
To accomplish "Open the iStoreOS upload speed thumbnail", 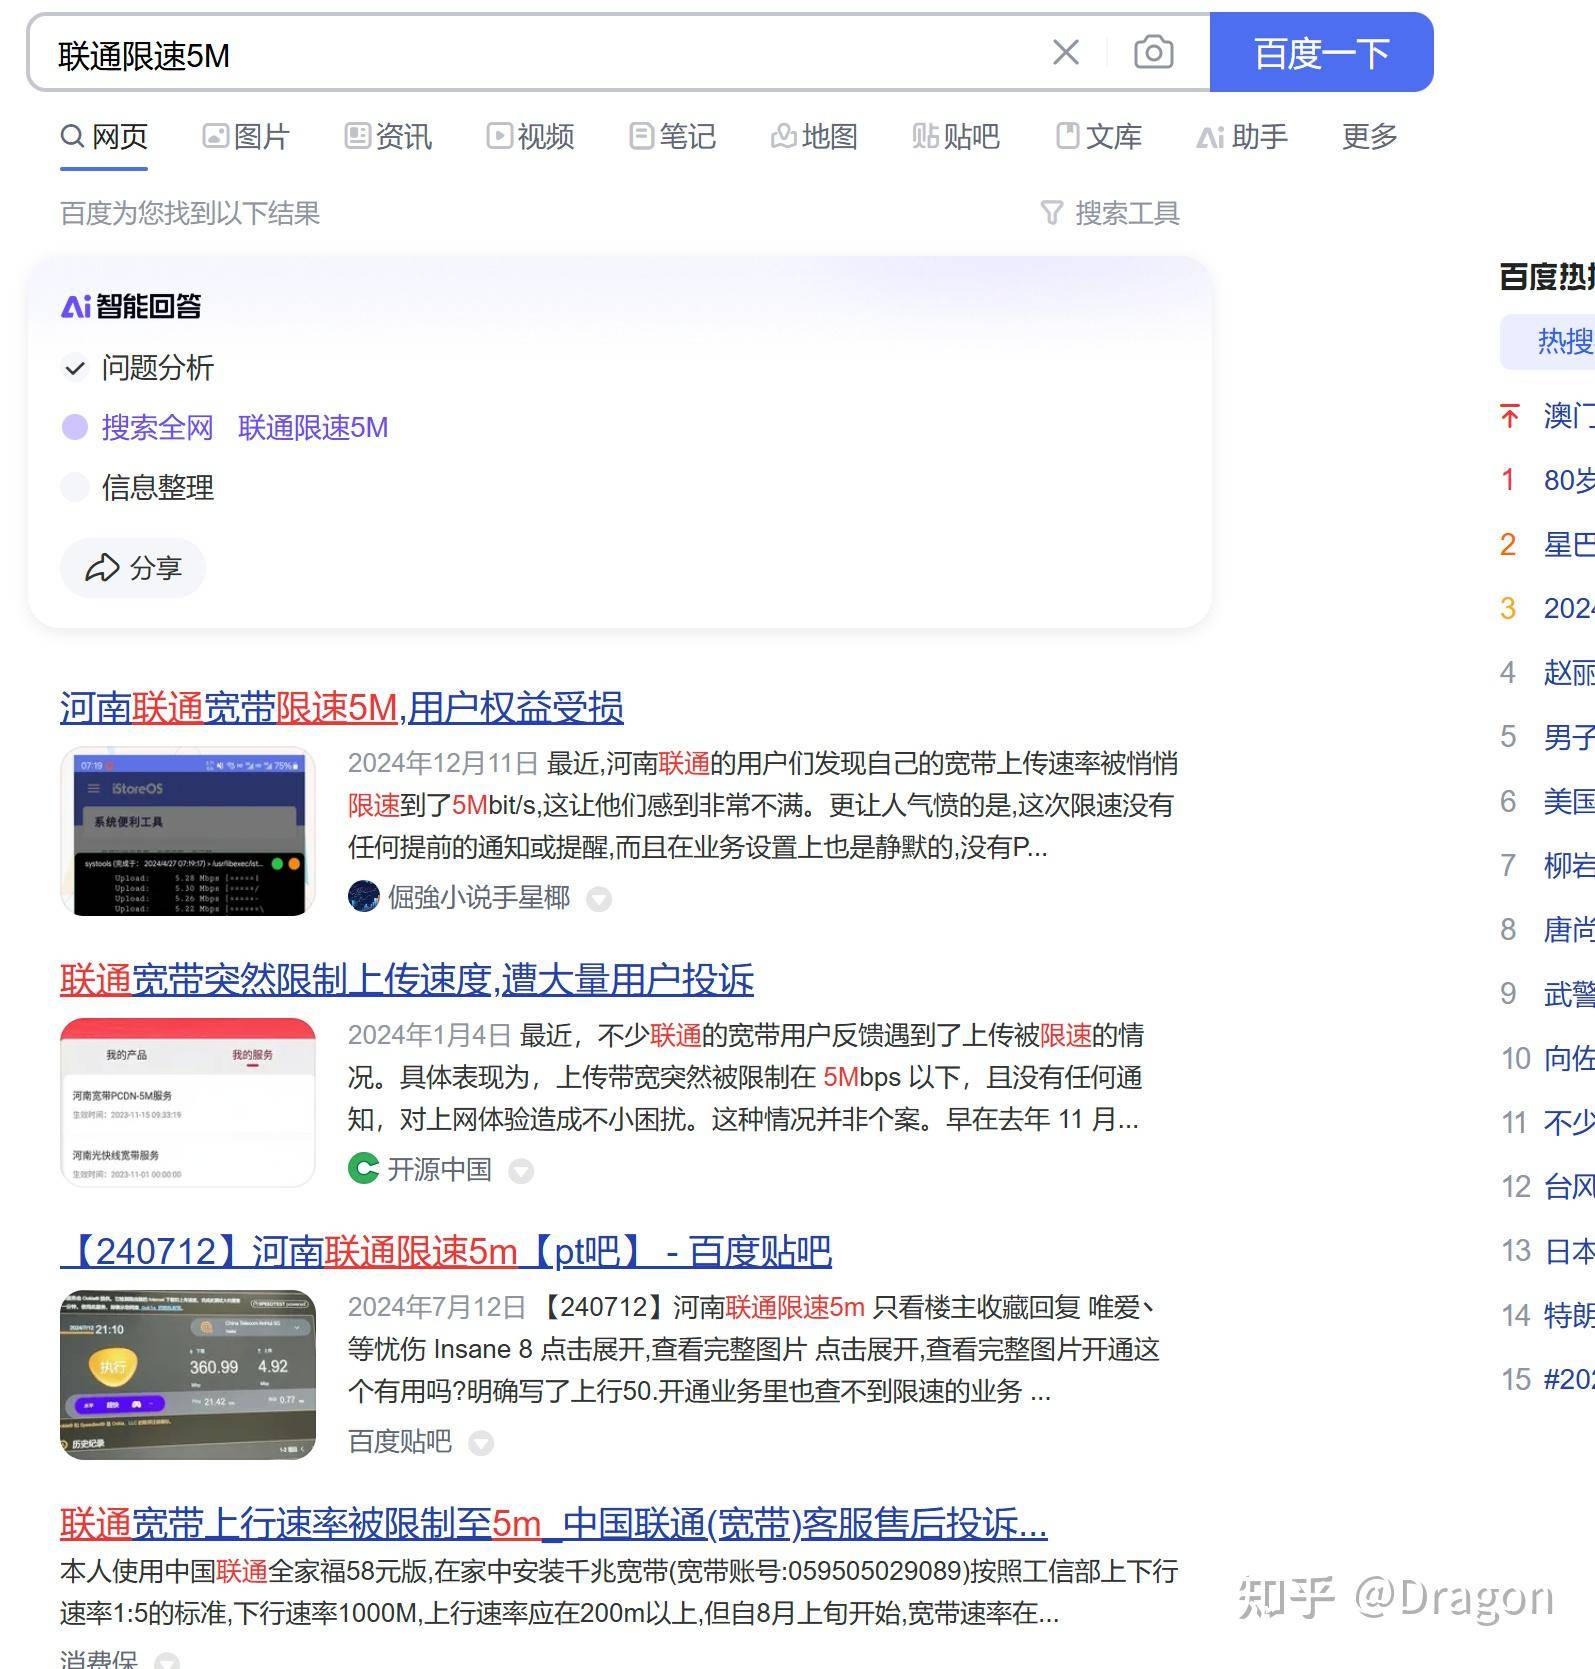I will click(x=188, y=831).
